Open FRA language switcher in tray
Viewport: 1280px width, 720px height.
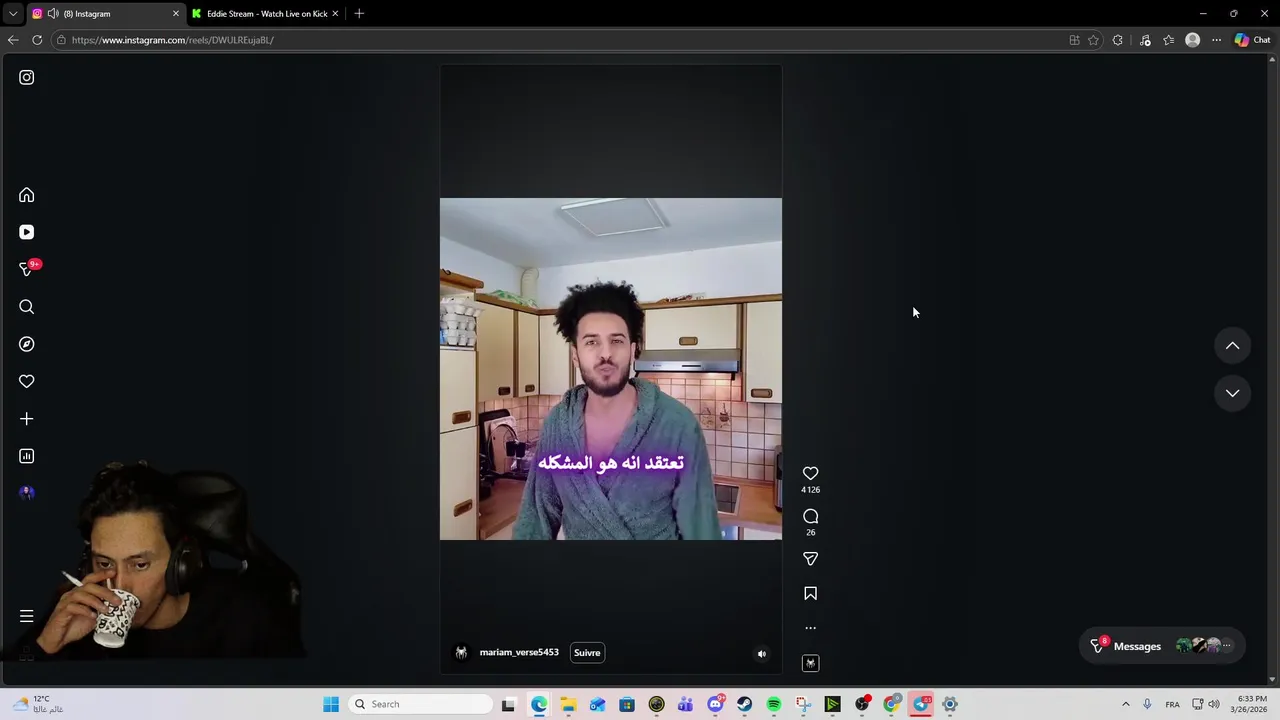pos(1172,704)
